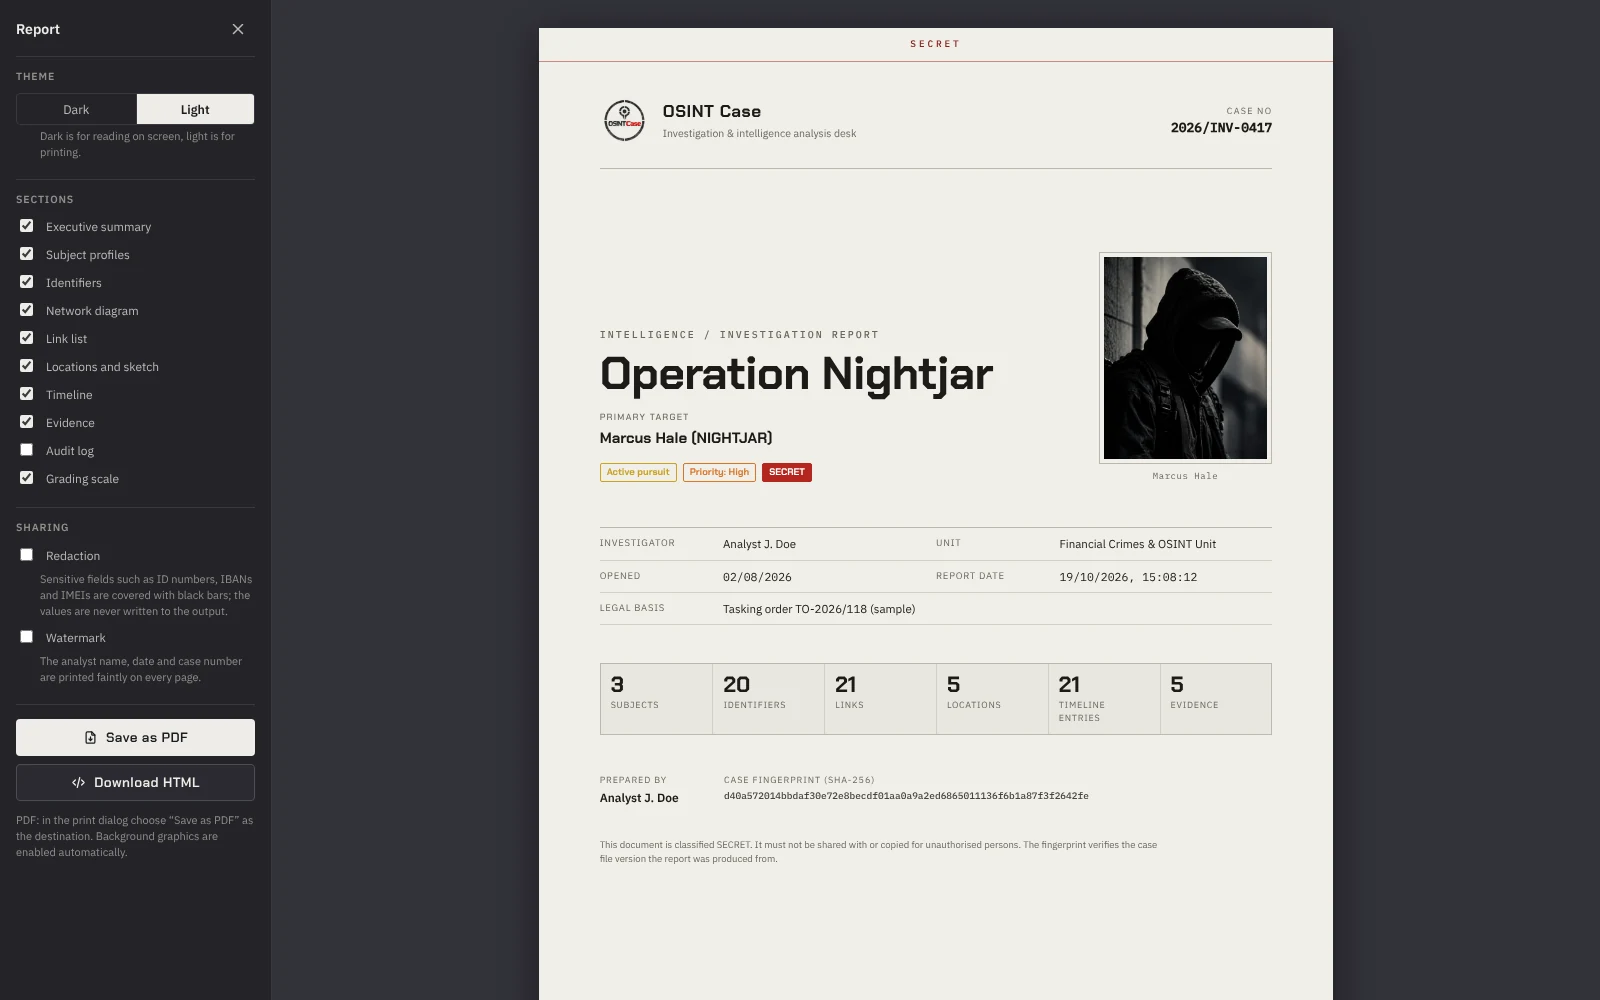Image resolution: width=1600 pixels, height=1000 pixels.
Task: Toggle the Subject profiles checkbox
Action: [x=27, y=254]
